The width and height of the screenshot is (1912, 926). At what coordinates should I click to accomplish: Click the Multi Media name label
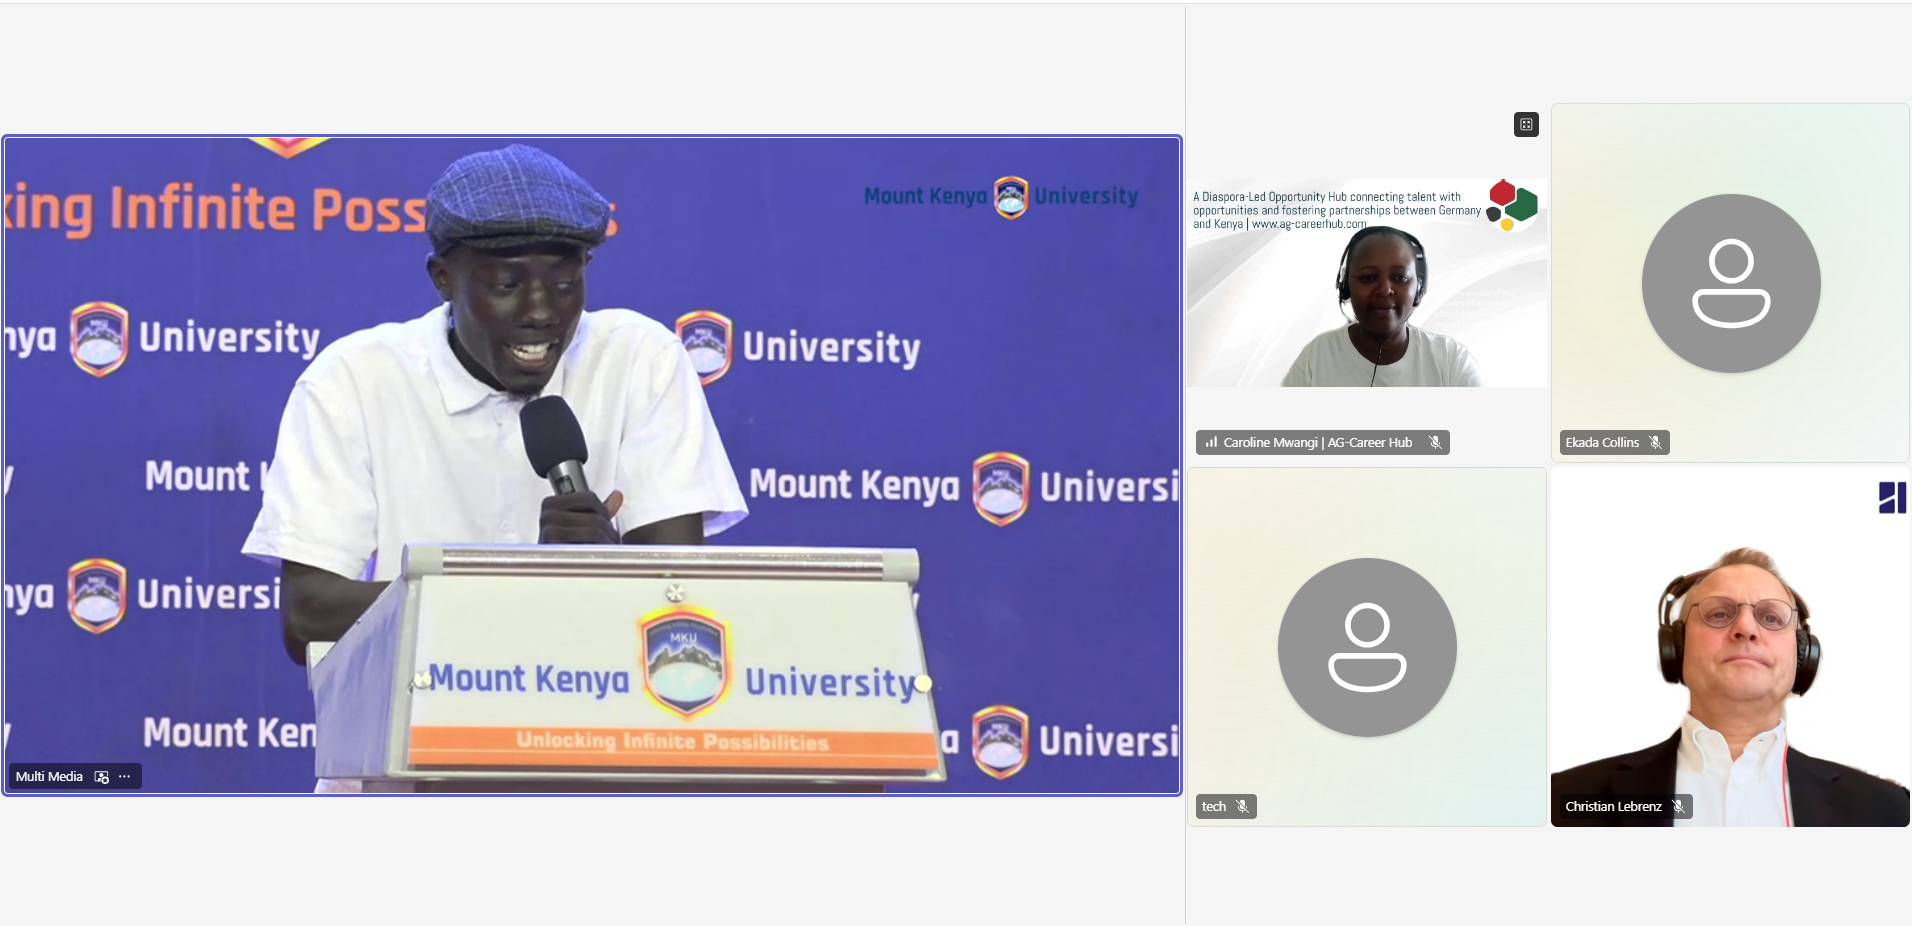click(49, 777)
